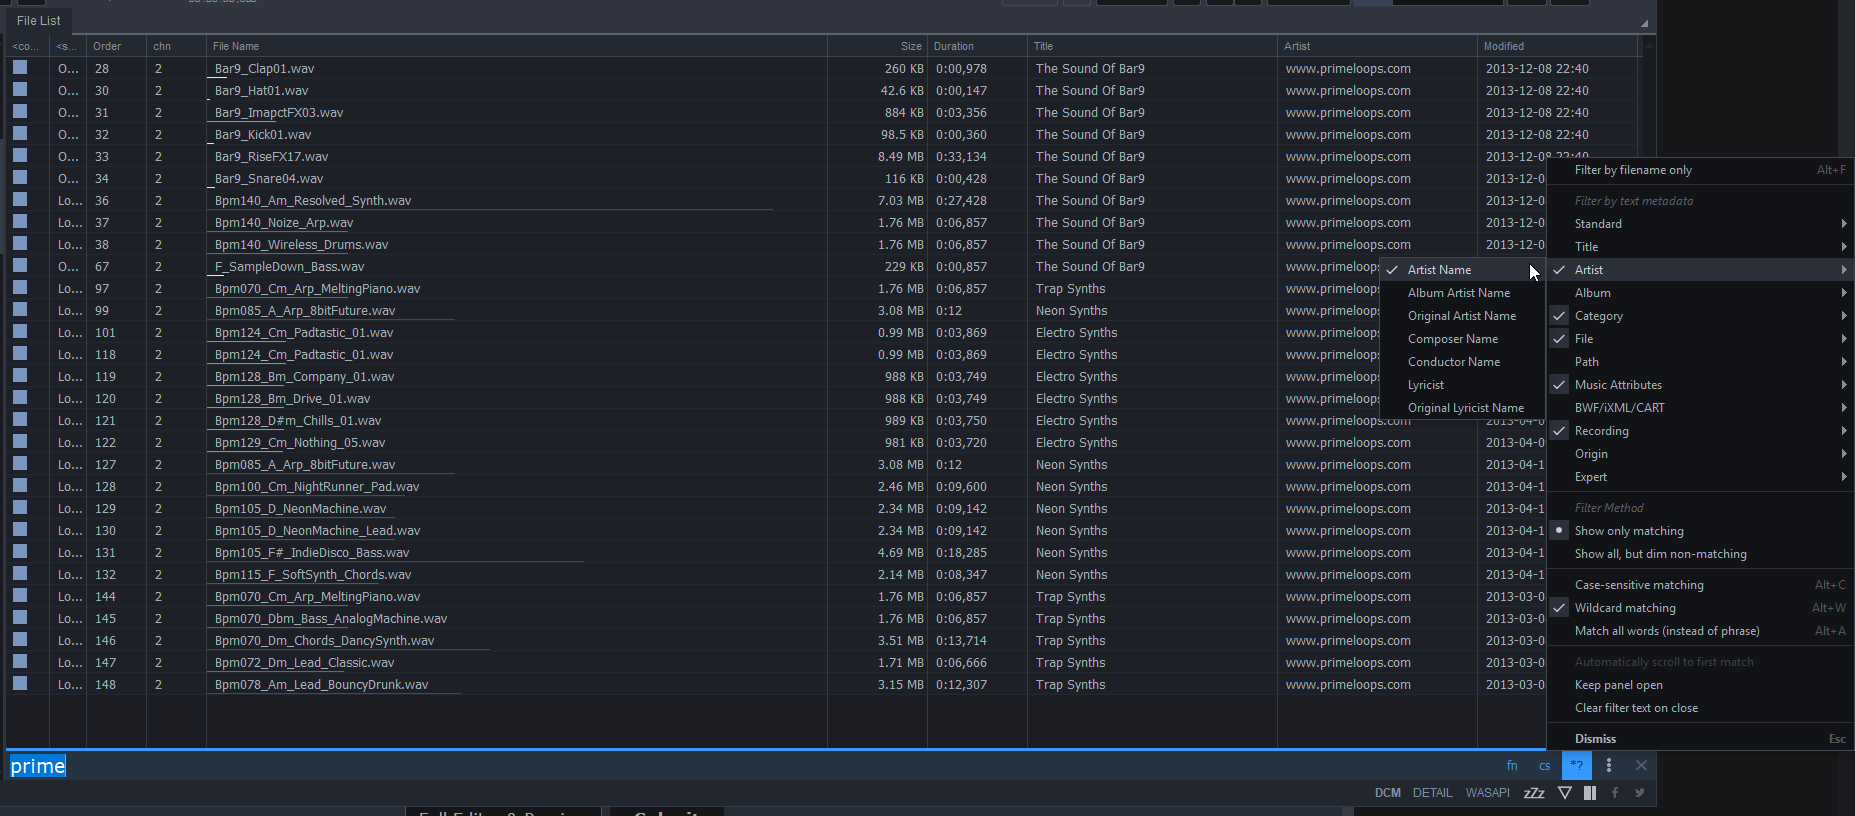Click the Twitter bird icon

point(1640,793)
